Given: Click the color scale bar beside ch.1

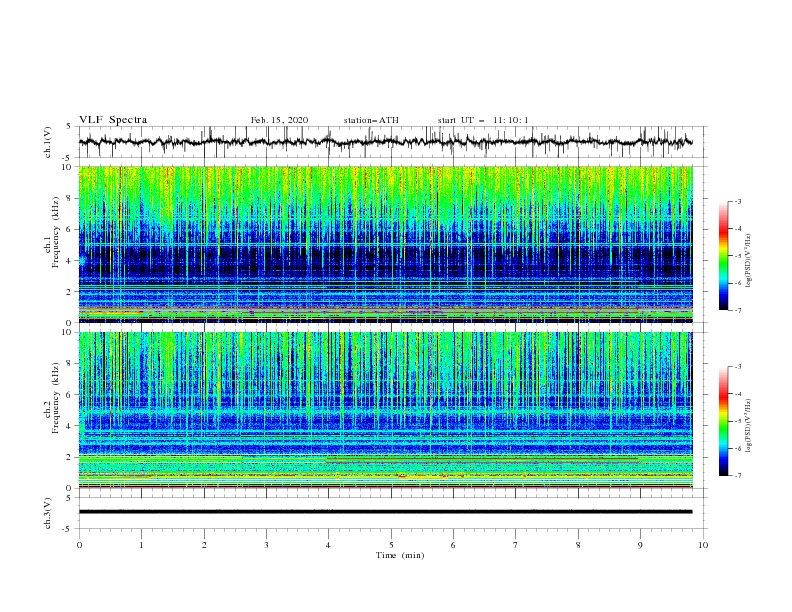Looking at the screenshot, I should [724, 256].
